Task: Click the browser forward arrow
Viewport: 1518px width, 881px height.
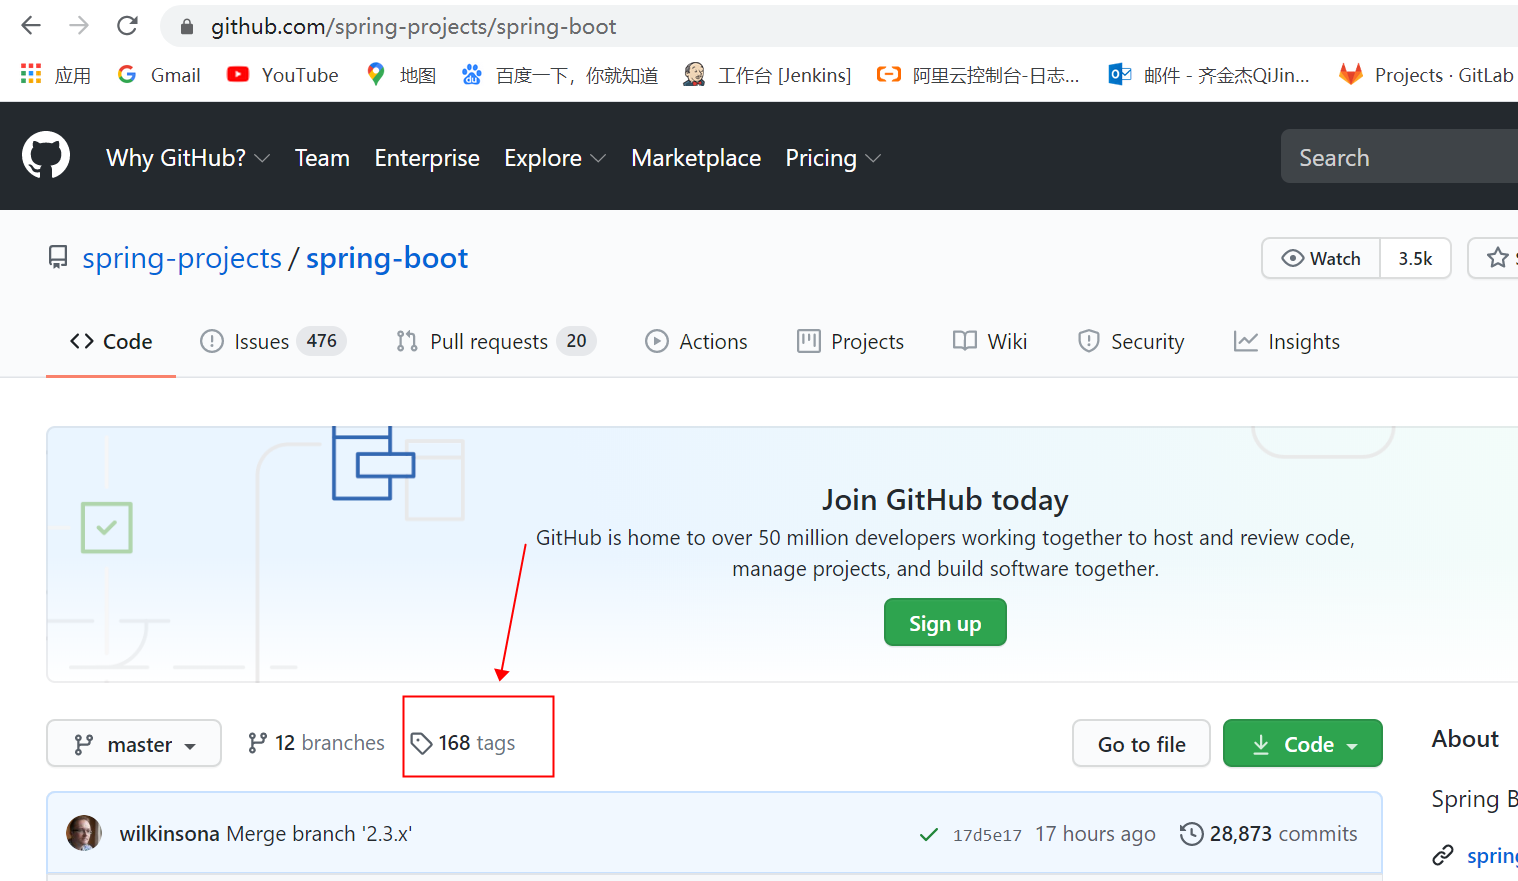Action: (79, 26)
